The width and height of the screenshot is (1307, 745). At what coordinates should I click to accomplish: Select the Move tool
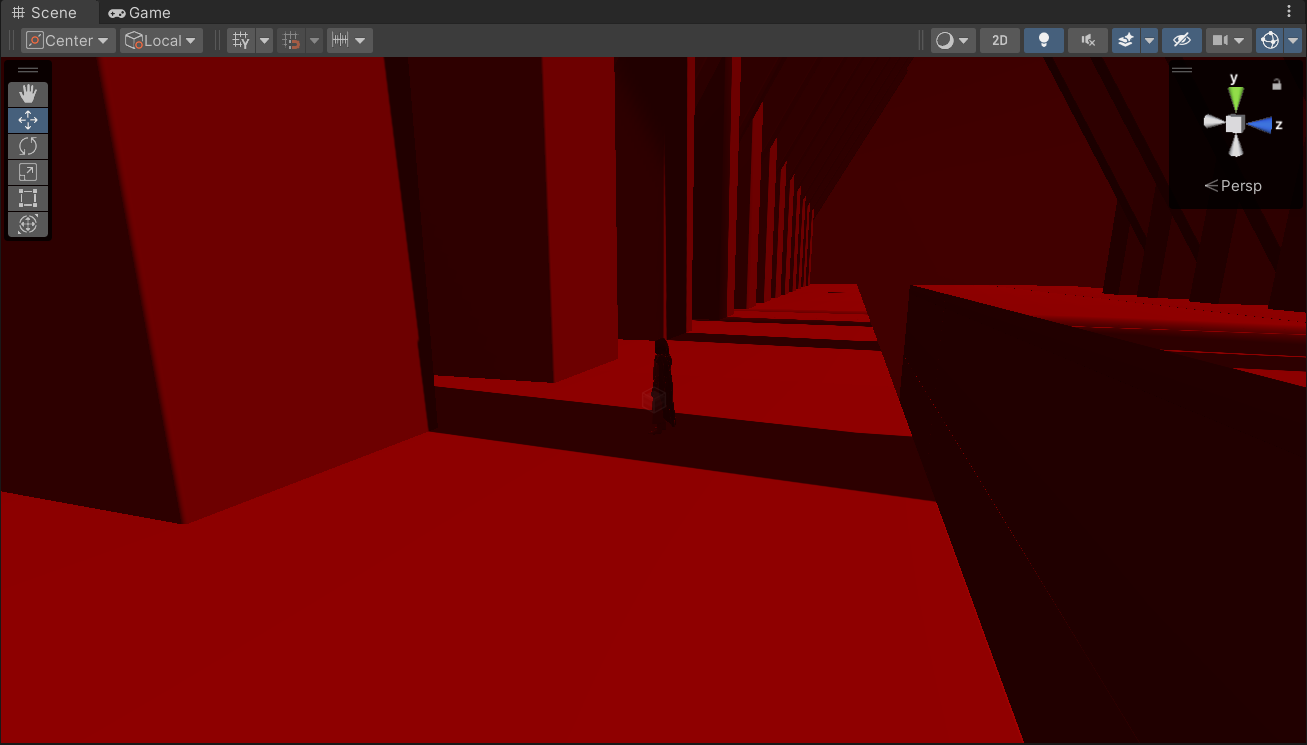[x=27, y=120]
